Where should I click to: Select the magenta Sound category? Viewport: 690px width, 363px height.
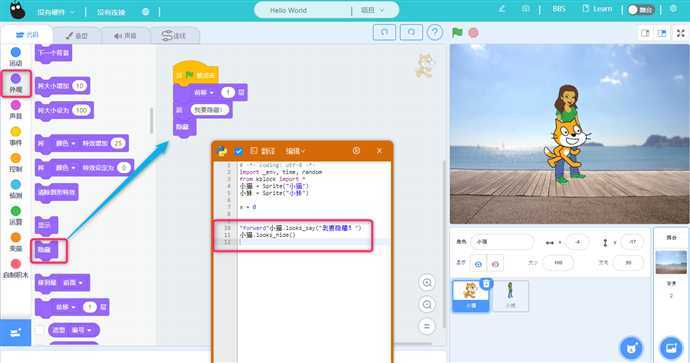15,110
